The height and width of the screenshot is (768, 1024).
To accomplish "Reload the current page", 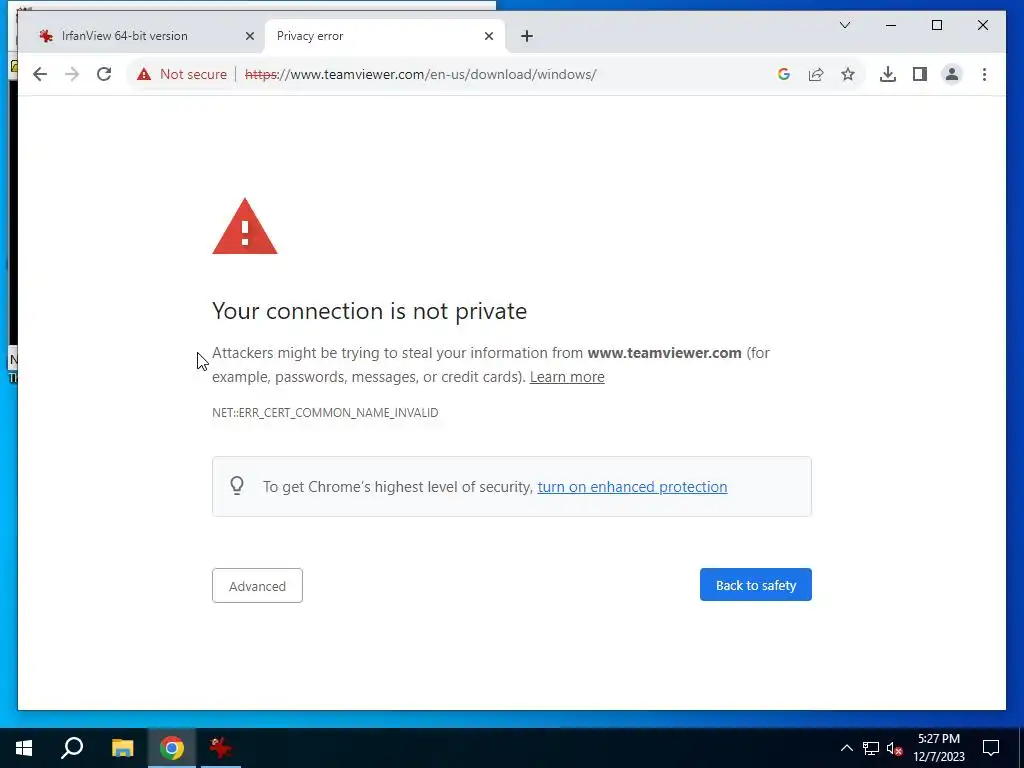I will pos(104,74).
